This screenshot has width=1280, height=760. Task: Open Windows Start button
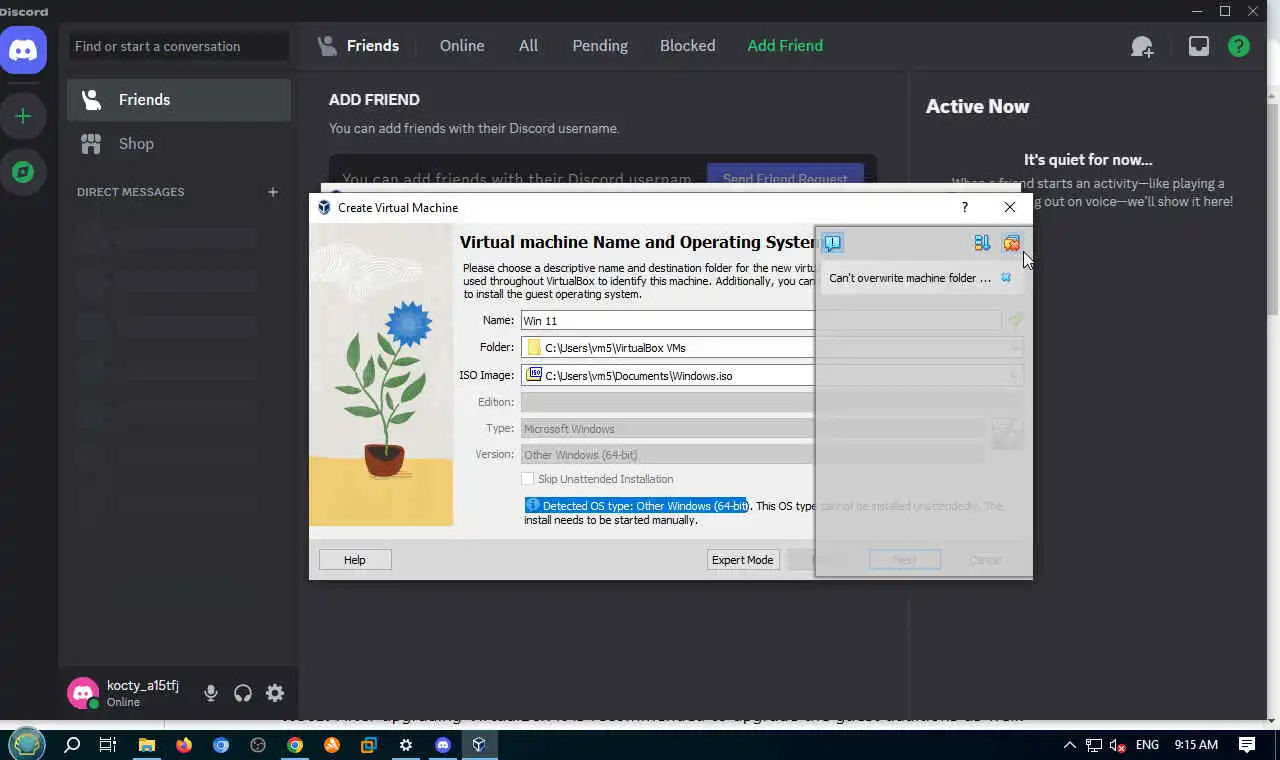(x=27, y=744)
